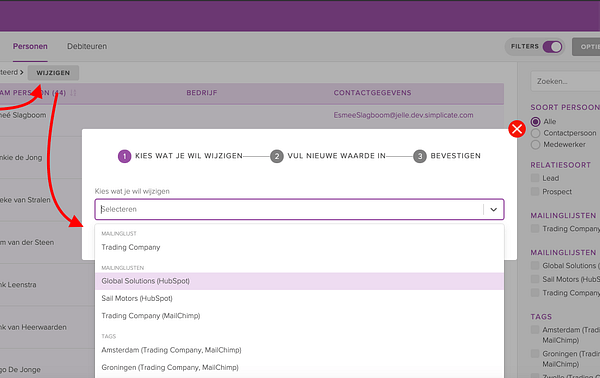Choose Trading Company under Mailinglijst
The width and height of the screenshot is (600, 378).
pyautogui.click(x=299, y=247)
